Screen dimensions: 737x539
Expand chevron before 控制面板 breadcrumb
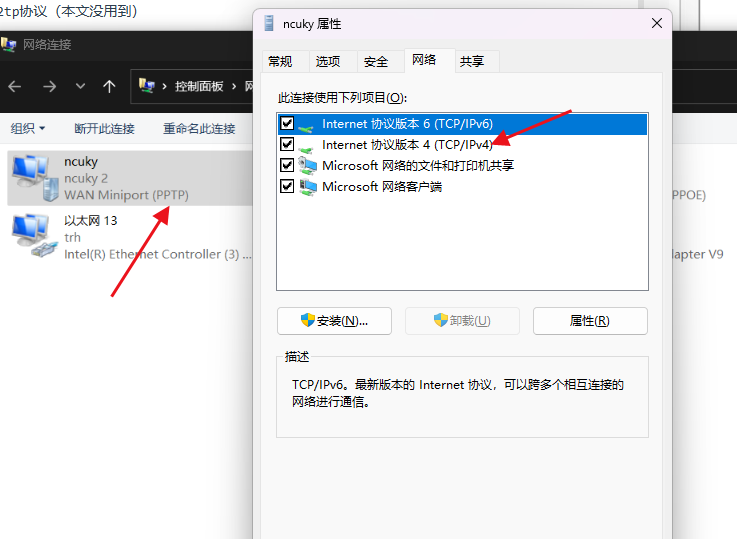click(x=165, y=86)
